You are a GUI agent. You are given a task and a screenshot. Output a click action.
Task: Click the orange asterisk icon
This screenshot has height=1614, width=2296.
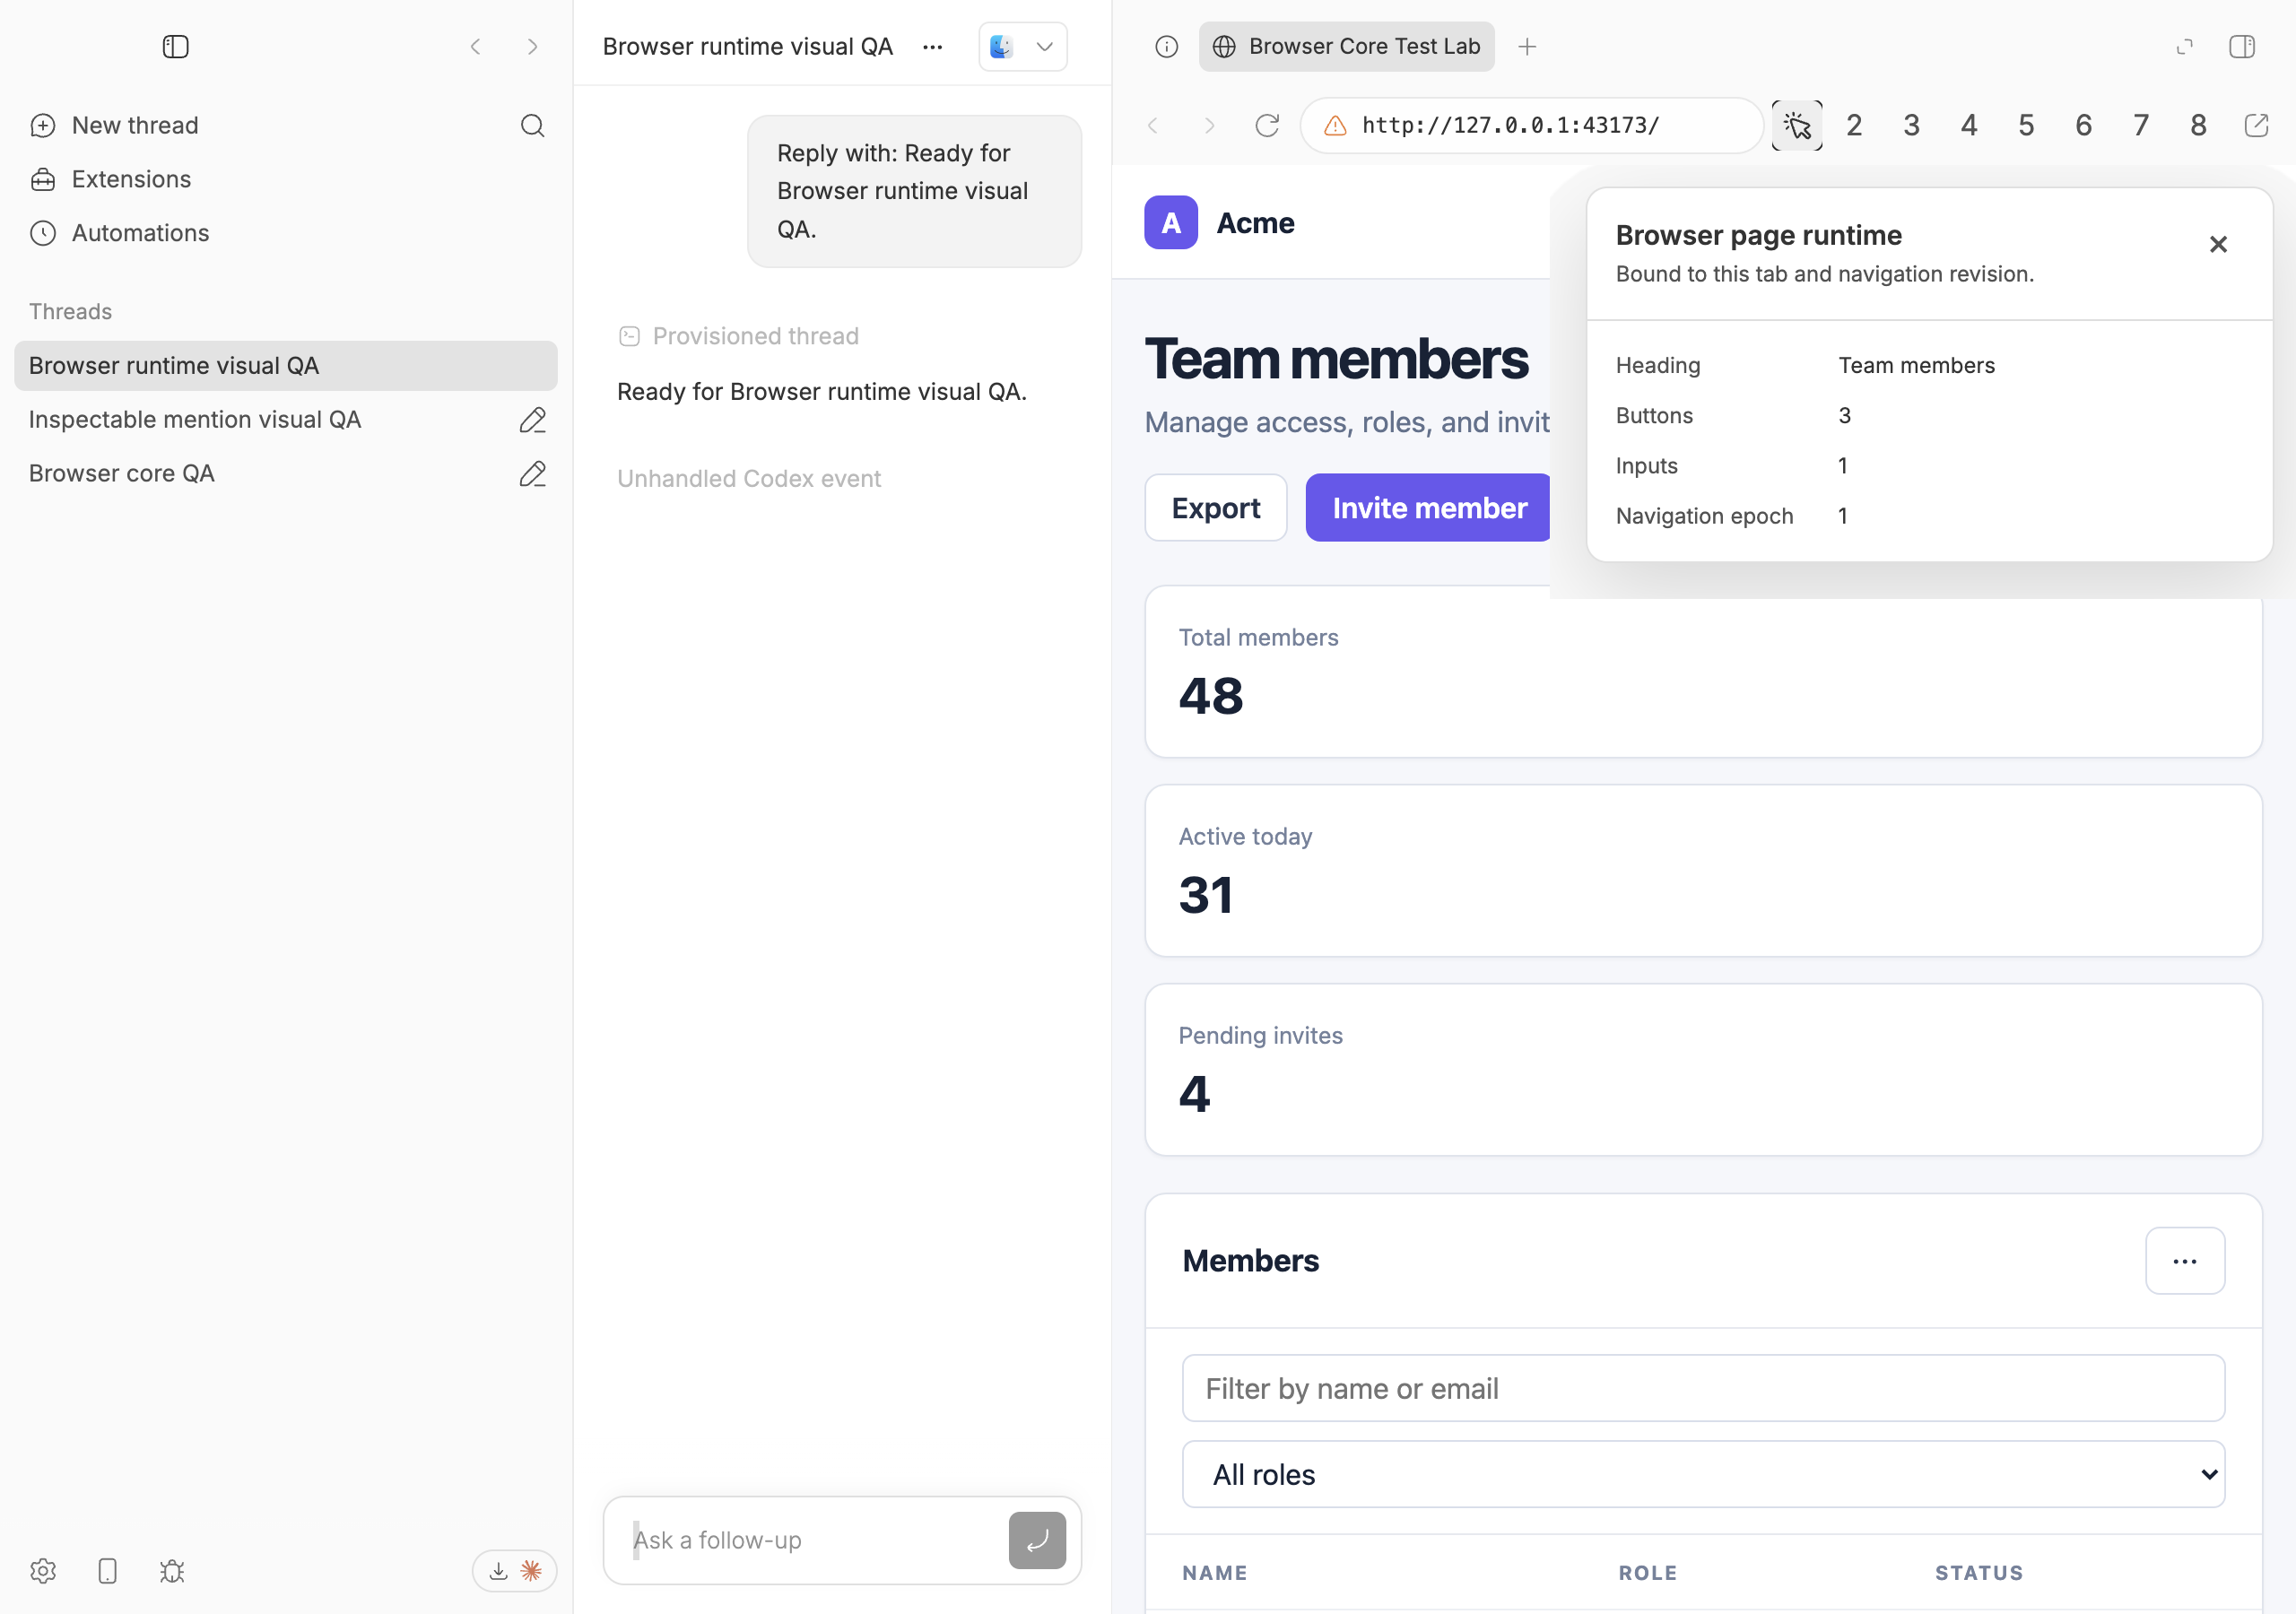[x=531, y=1570]
